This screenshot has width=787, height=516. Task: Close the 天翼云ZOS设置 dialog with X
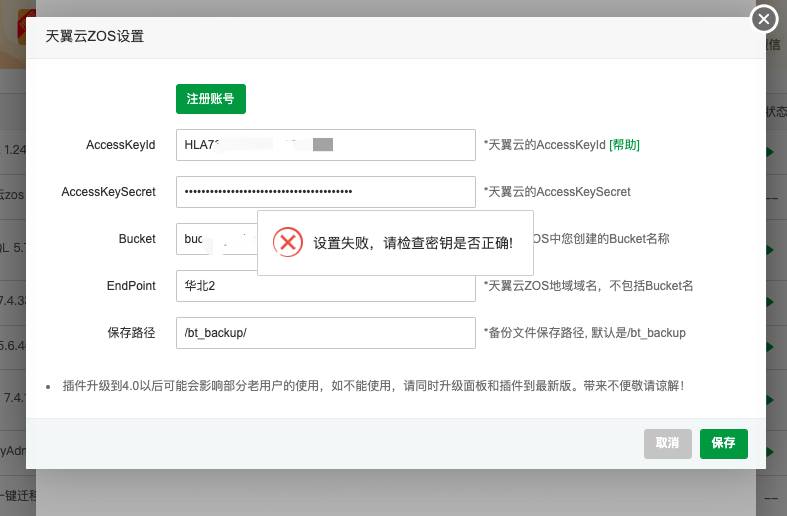(x=764, y=19)
